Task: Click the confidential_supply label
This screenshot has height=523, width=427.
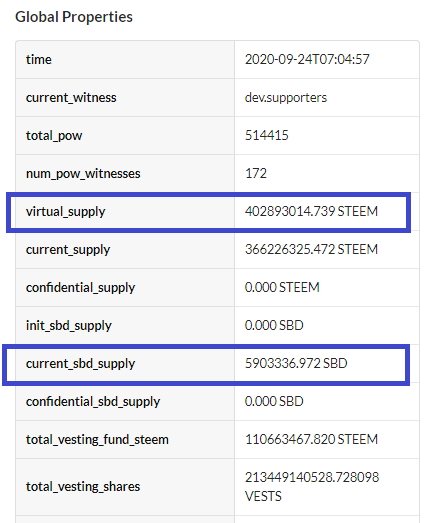Action: tap(80, 288)
